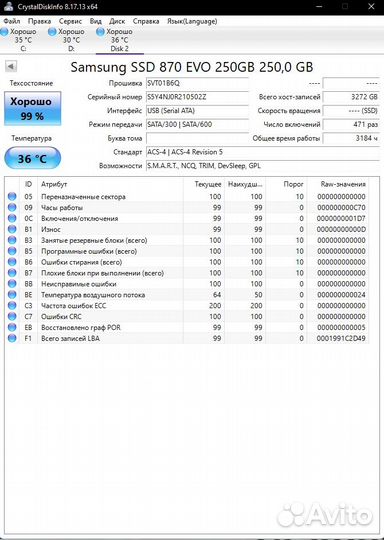Click the Возможности features field
Image resolution: width=384 pixels, height=540 pixels.
tap(262, 166)
